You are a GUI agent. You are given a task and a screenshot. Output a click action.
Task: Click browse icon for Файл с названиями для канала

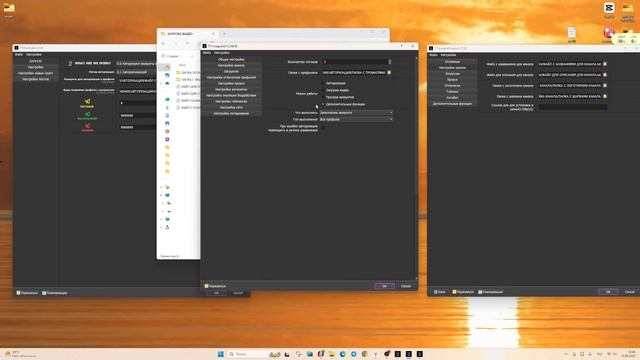(x=605, y=64)
